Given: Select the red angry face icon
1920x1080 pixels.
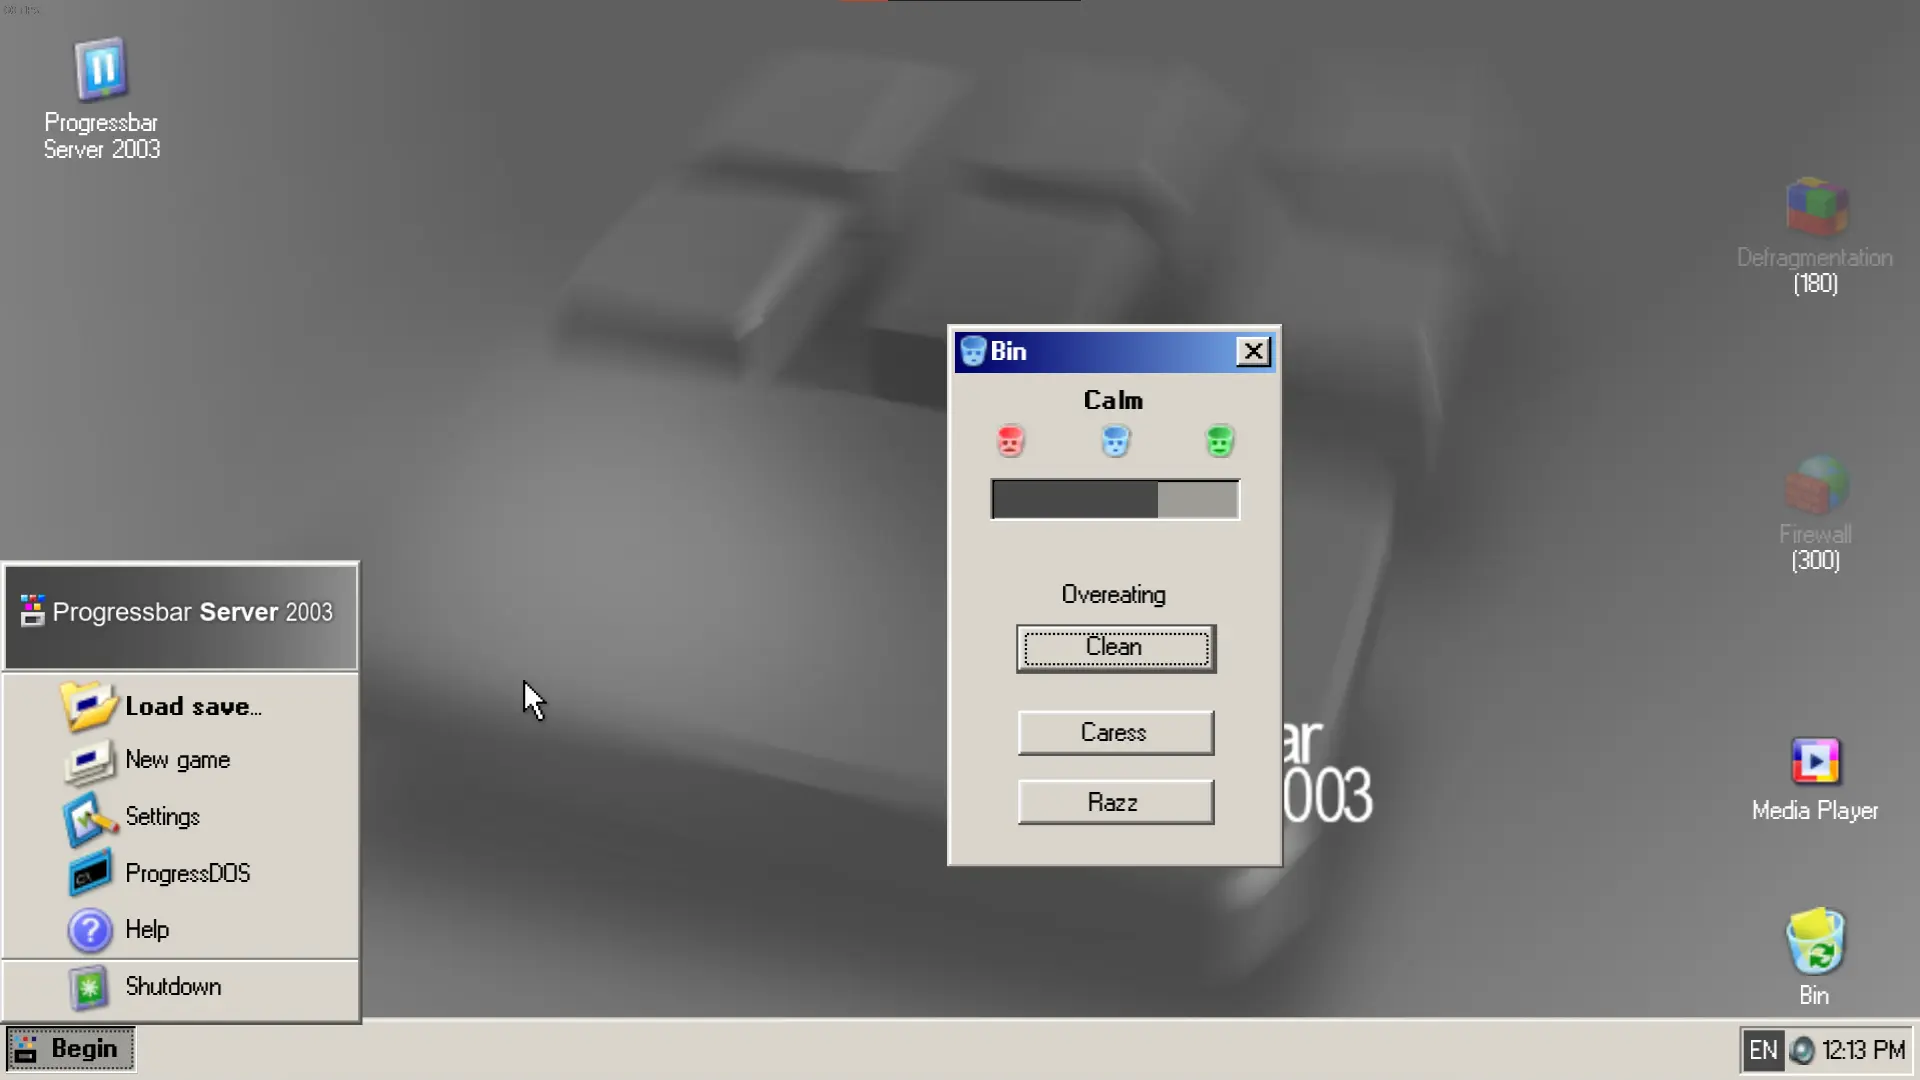Looking at the screenshot, I should 1010,441.
